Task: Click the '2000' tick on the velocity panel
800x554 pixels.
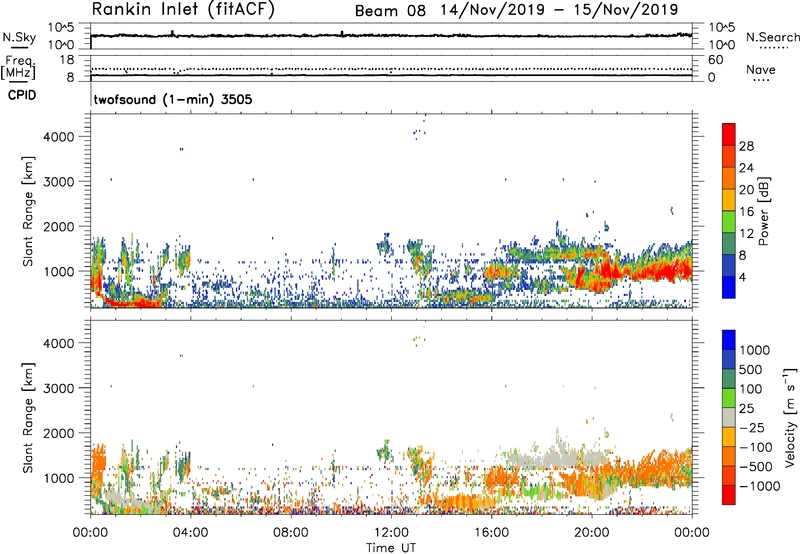Action: (x=58, y=433)
